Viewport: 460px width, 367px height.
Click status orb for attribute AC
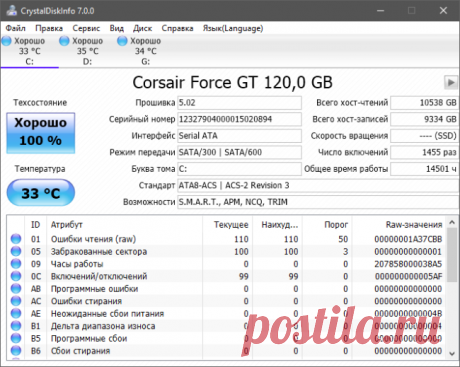(16, 301)
